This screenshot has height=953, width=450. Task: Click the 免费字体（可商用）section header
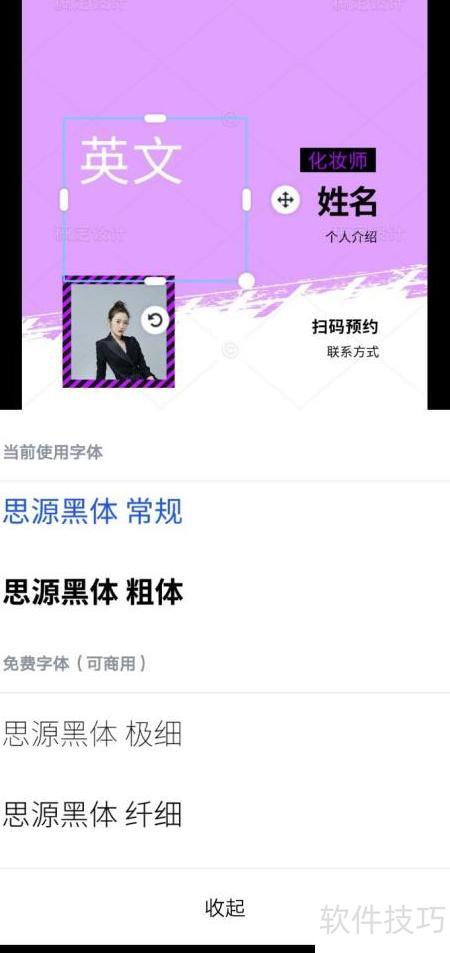point(75,664)
